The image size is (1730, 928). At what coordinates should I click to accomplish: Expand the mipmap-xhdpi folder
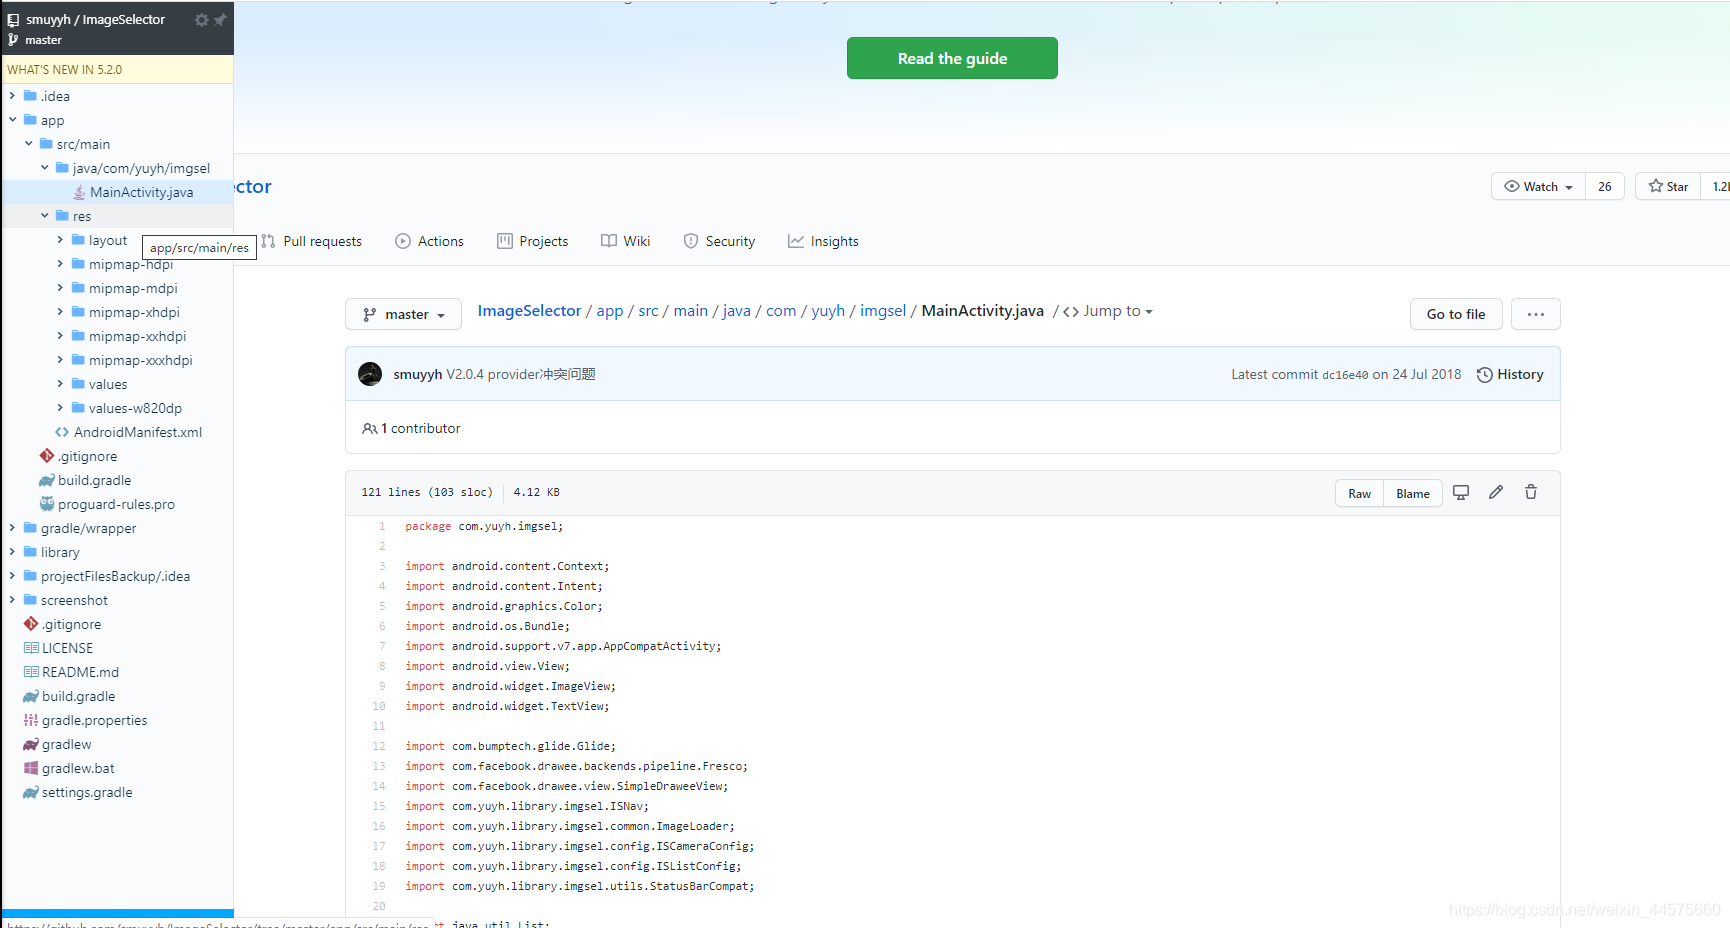[x=60, y=312]
